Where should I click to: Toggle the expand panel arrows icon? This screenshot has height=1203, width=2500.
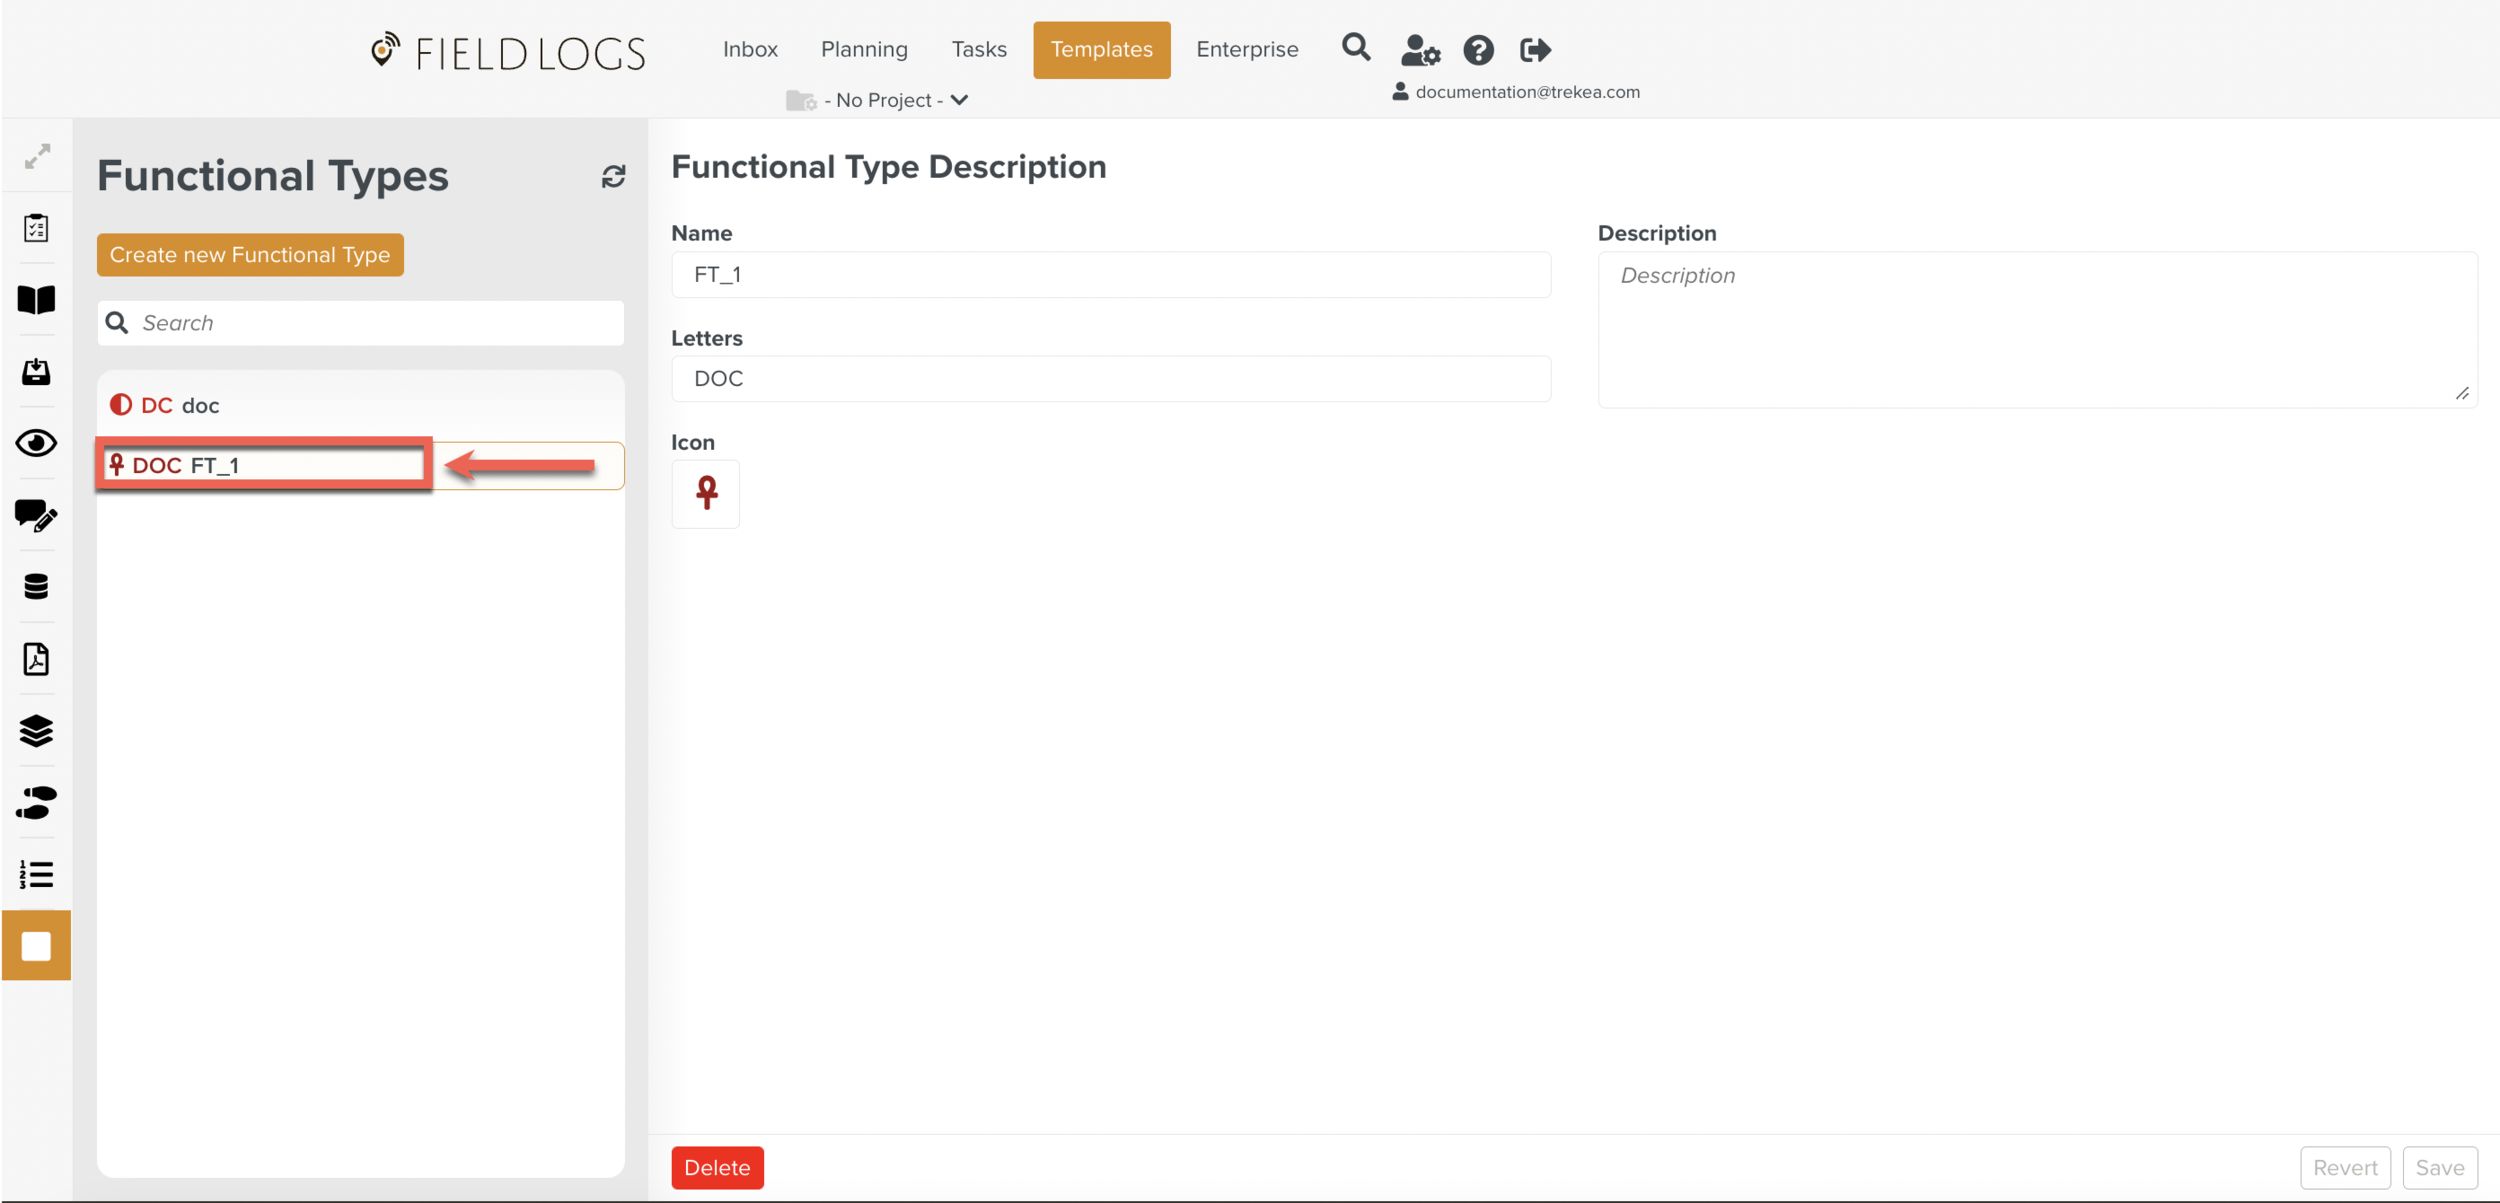click(x=37, y=156)
